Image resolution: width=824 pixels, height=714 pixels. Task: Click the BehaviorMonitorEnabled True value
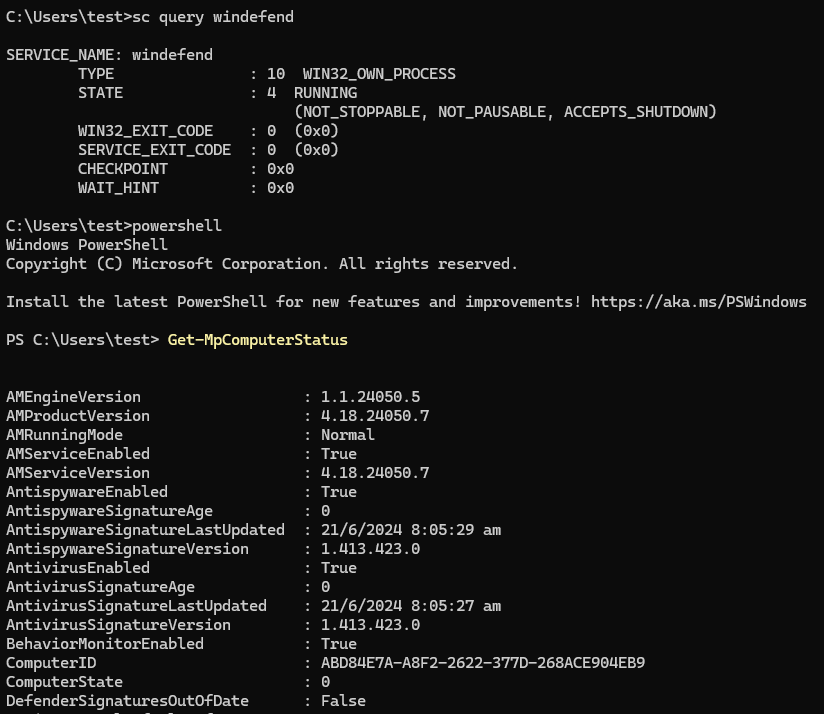pyautogui.click(x=338, y=644)
